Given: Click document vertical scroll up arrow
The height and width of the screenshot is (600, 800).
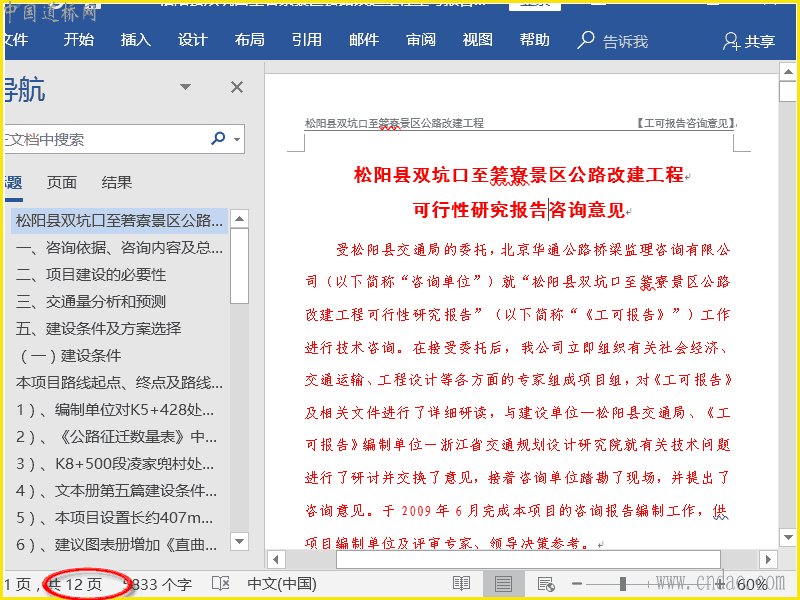Looking at the screenshot, I should click(x=788, y=72).
